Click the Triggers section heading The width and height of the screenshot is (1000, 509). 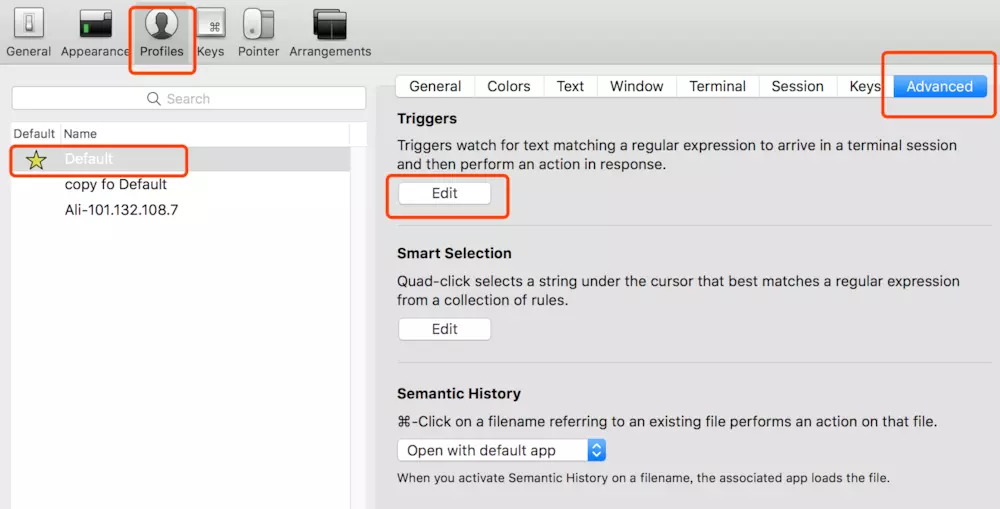coord(427,119)
